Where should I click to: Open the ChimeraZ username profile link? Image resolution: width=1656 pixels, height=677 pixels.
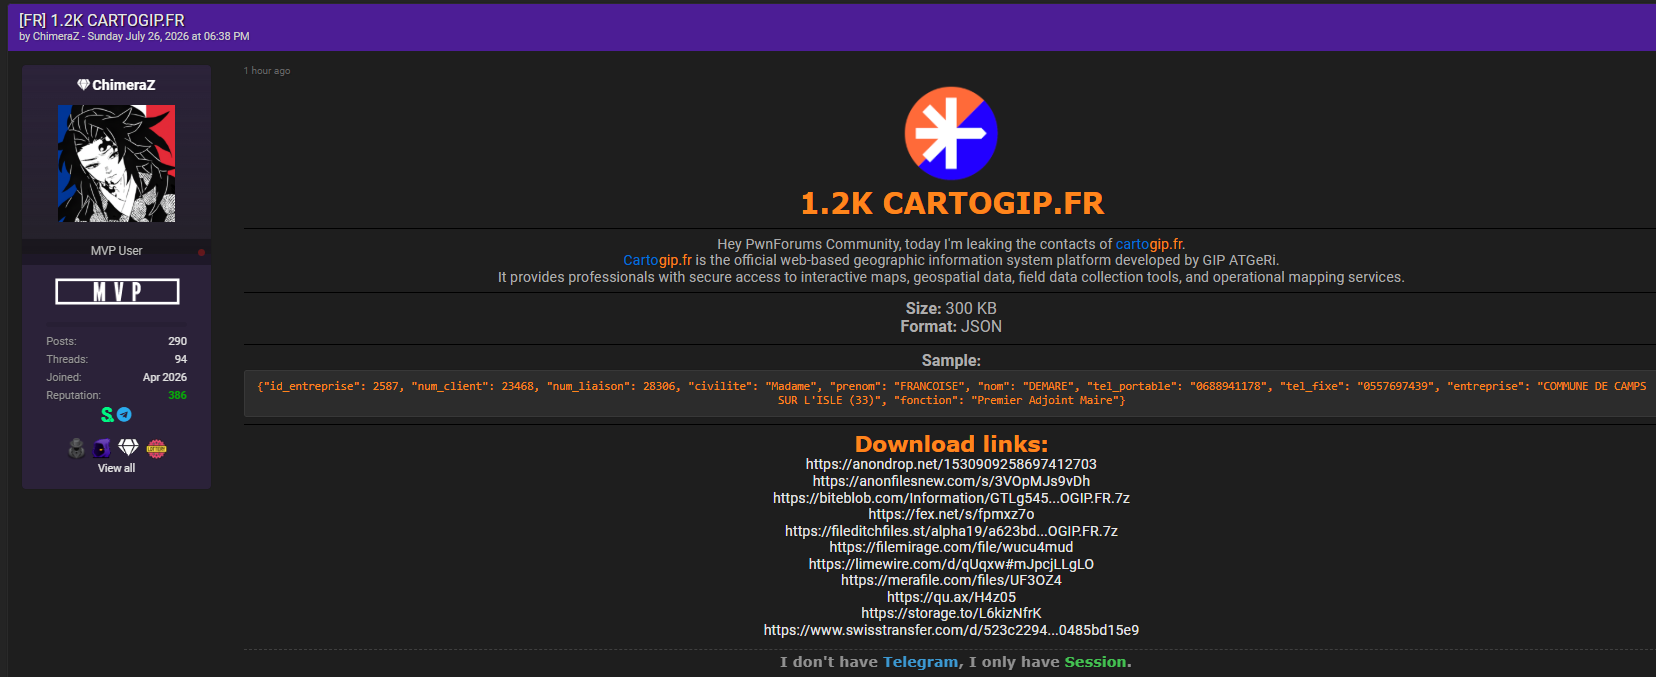click(124, 85)
